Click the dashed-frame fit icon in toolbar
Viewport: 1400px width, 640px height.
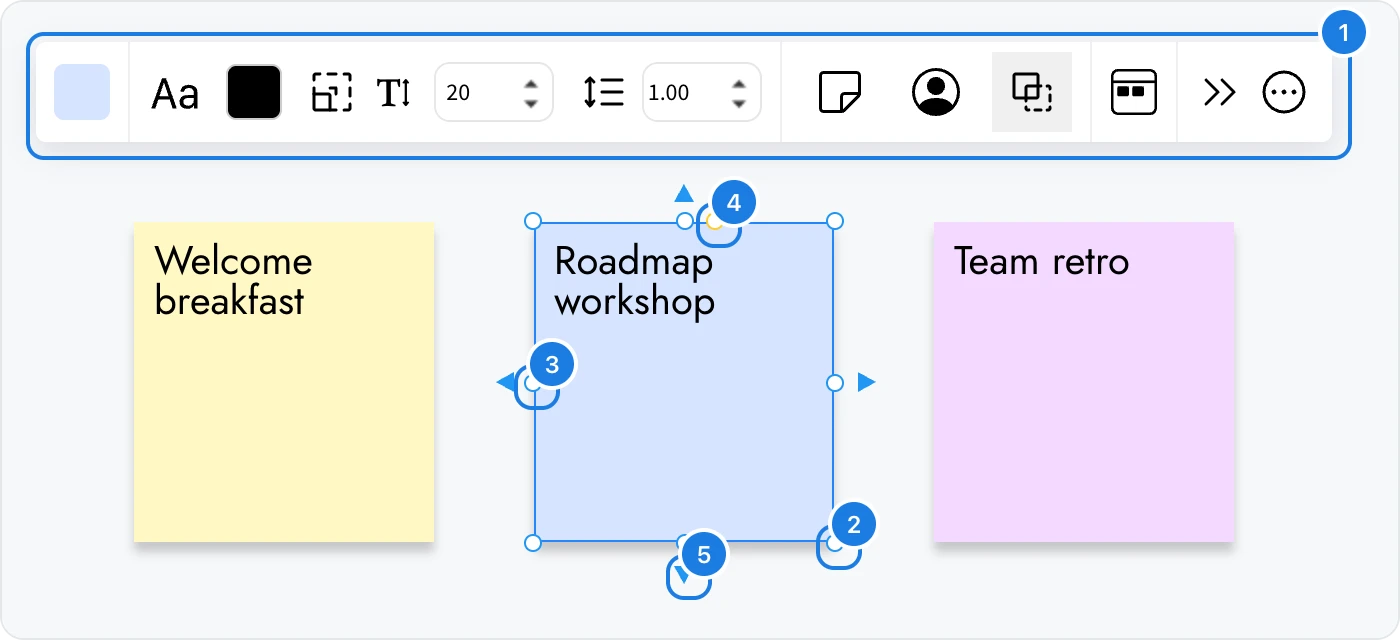[x=332, y=92]
